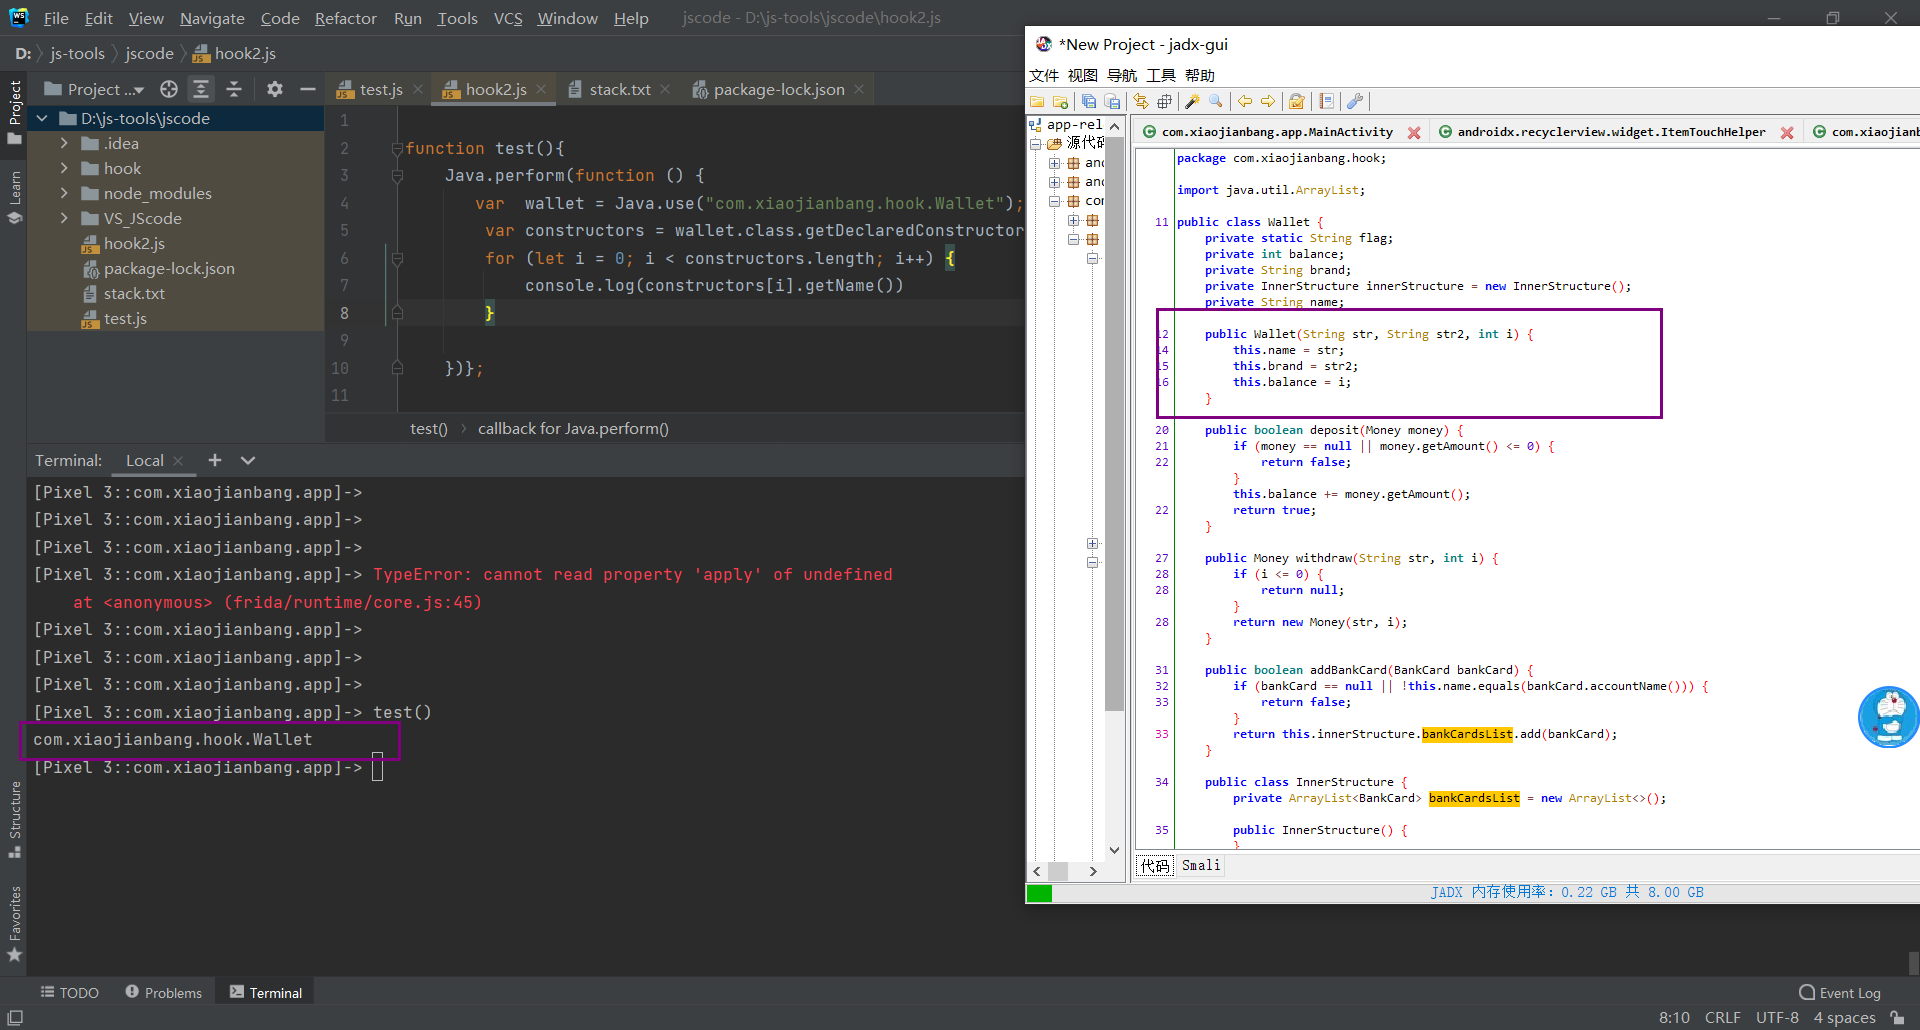Click jadx-gui back arrow icon
Viewport: 1920px width, 1030px height.
1245,101
